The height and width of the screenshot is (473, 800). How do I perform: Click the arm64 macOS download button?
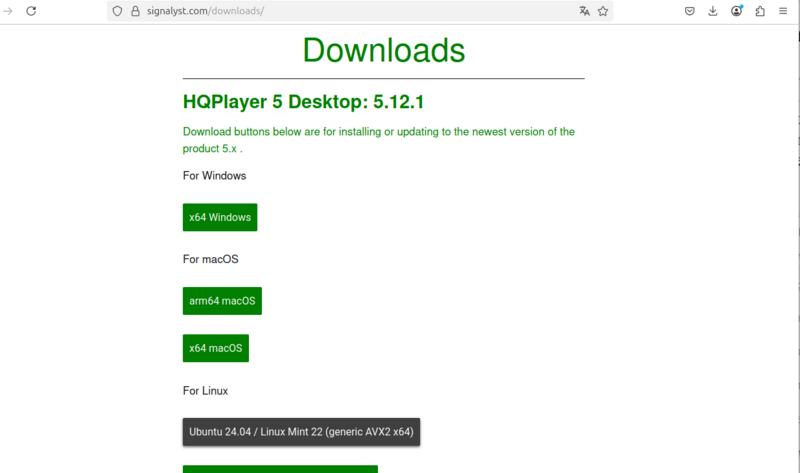coord(222,301)
